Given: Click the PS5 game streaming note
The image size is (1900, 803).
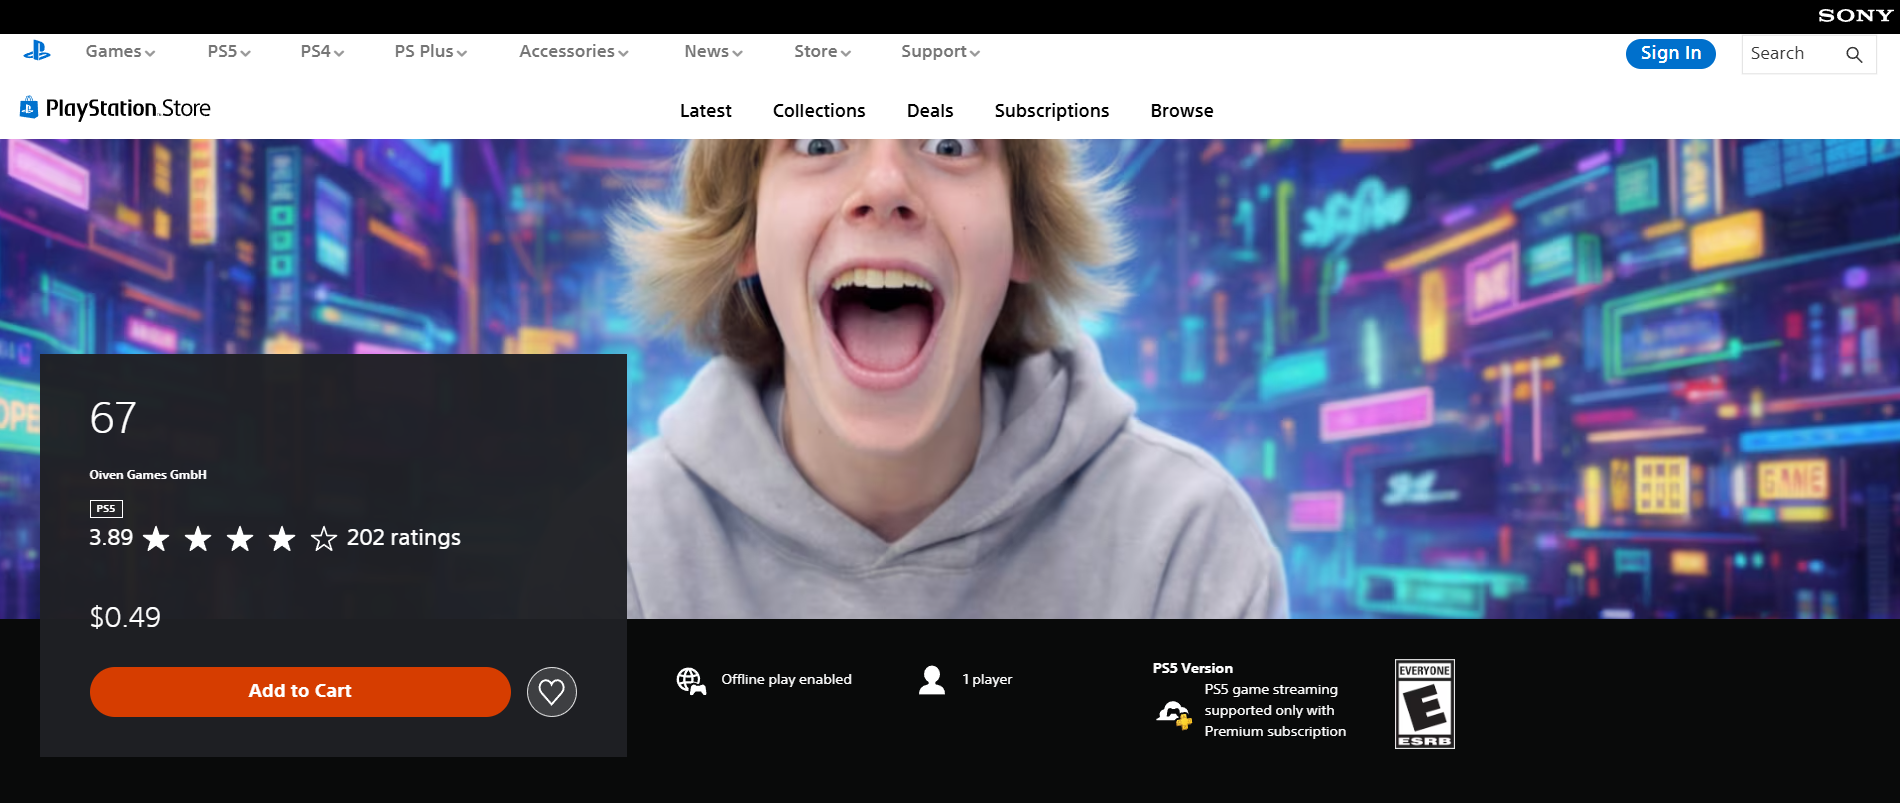Looking at the screenshot, I should coord(1275,710).
